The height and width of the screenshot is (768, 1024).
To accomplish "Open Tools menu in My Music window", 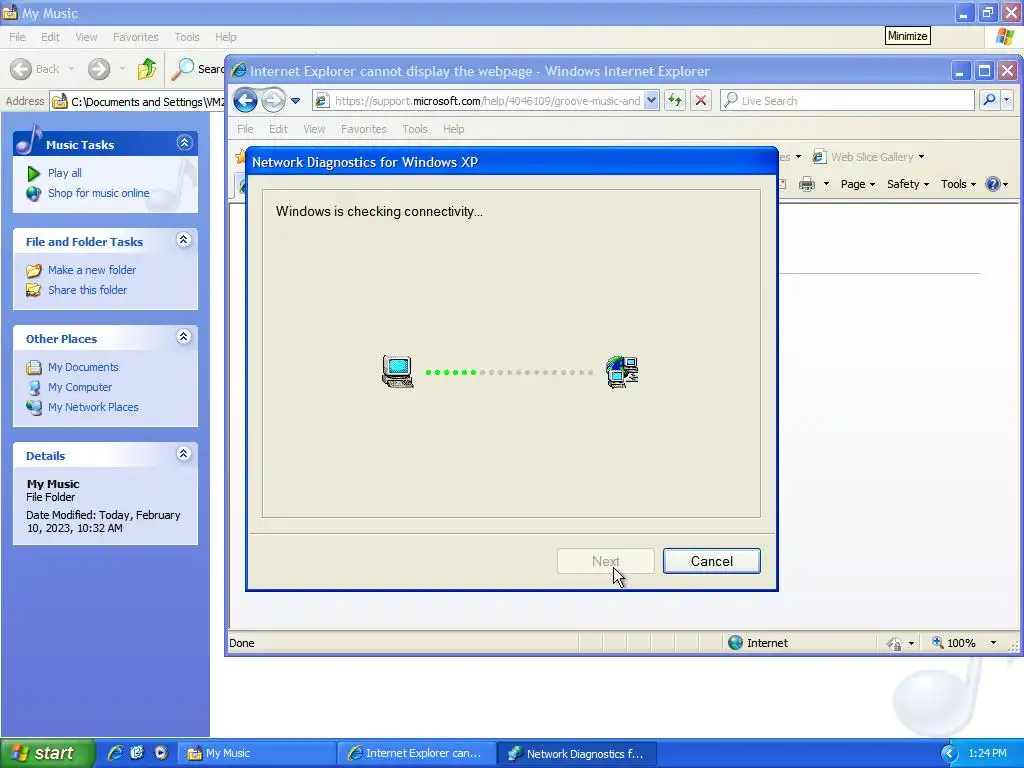I will pyautogui.click(x=187, y=37).
